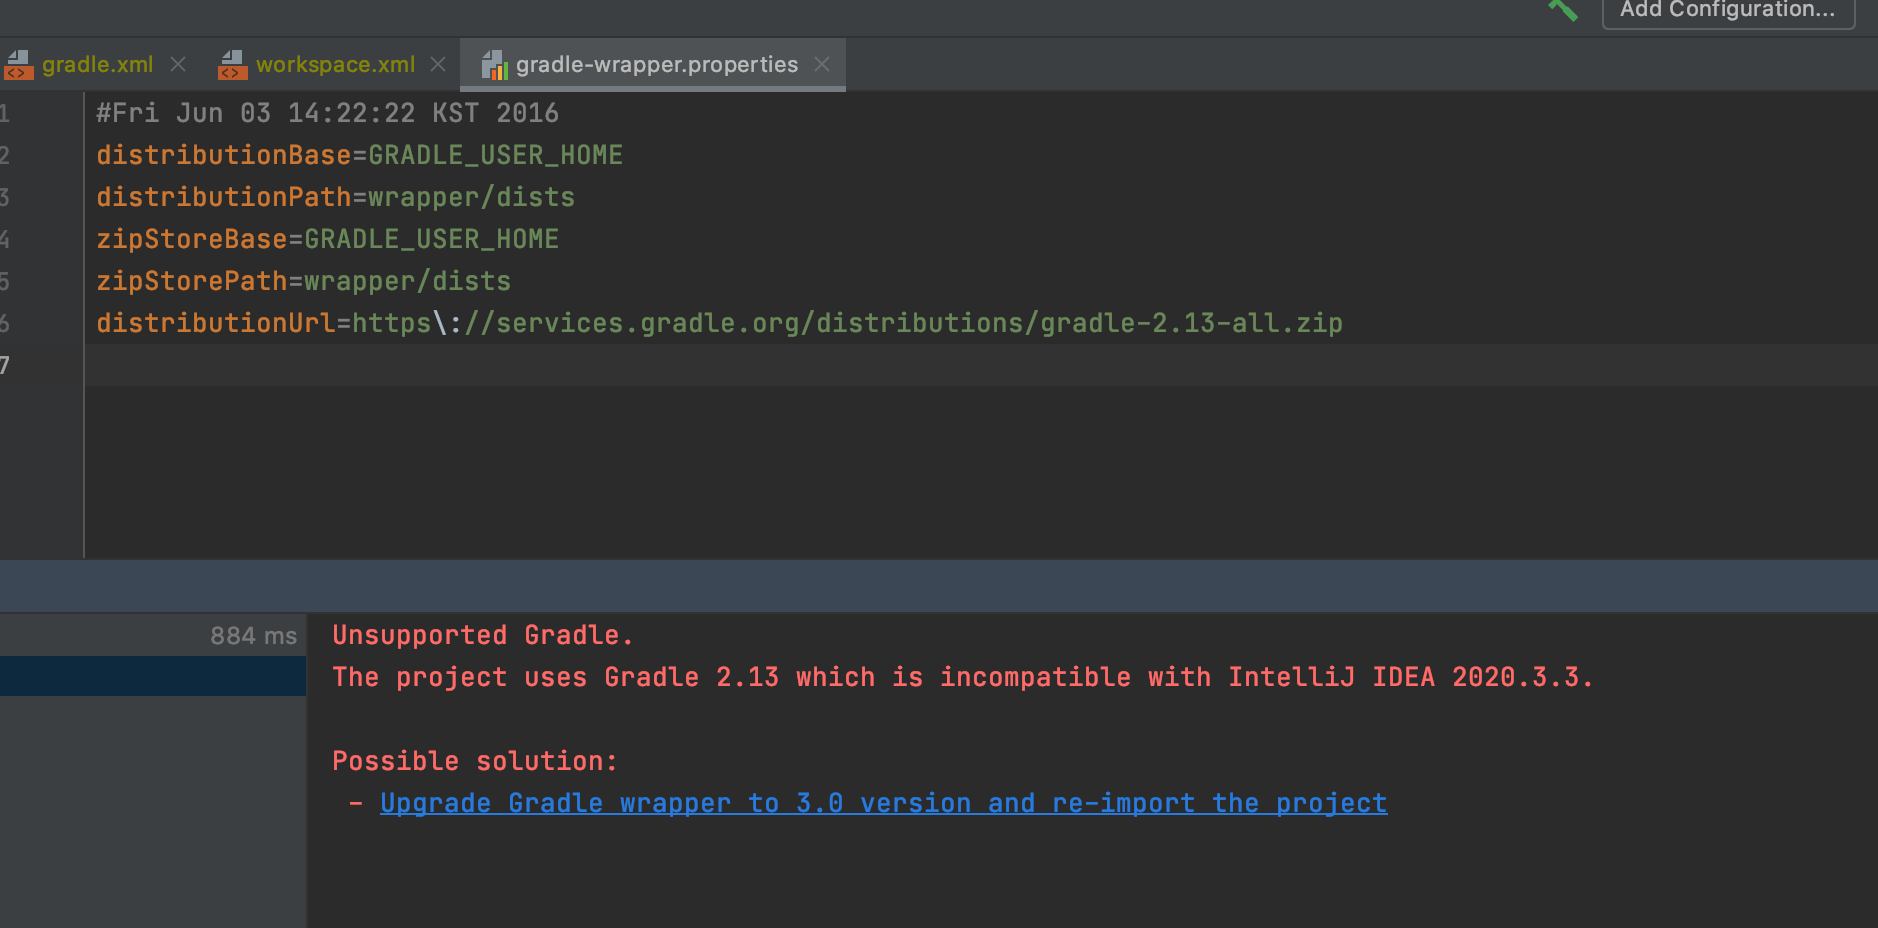
Task: Click zipStoreBase property line
Action: point(327,239)
